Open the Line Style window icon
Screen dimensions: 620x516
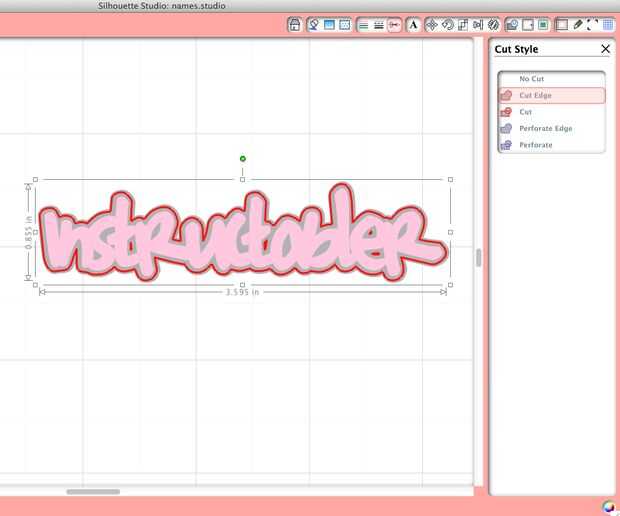tap(379, 25)
